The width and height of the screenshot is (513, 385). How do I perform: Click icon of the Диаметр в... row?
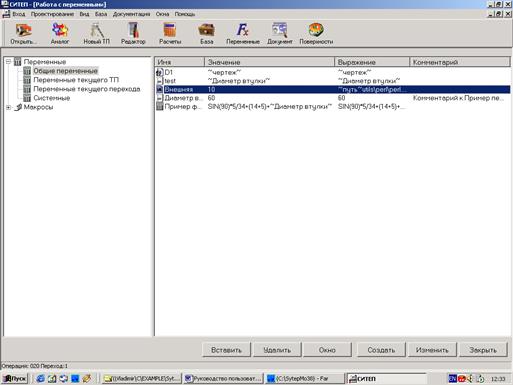160,98
